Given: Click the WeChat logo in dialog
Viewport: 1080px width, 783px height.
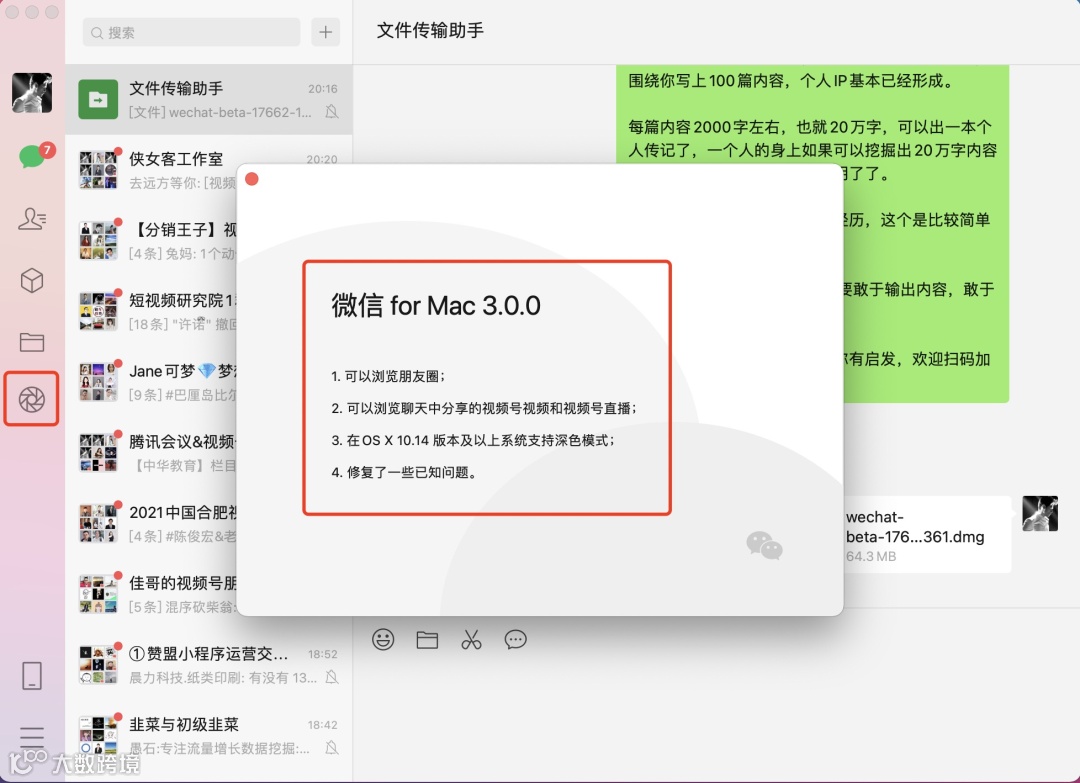Looking at the screenshot, I should [x=765, y=545].
